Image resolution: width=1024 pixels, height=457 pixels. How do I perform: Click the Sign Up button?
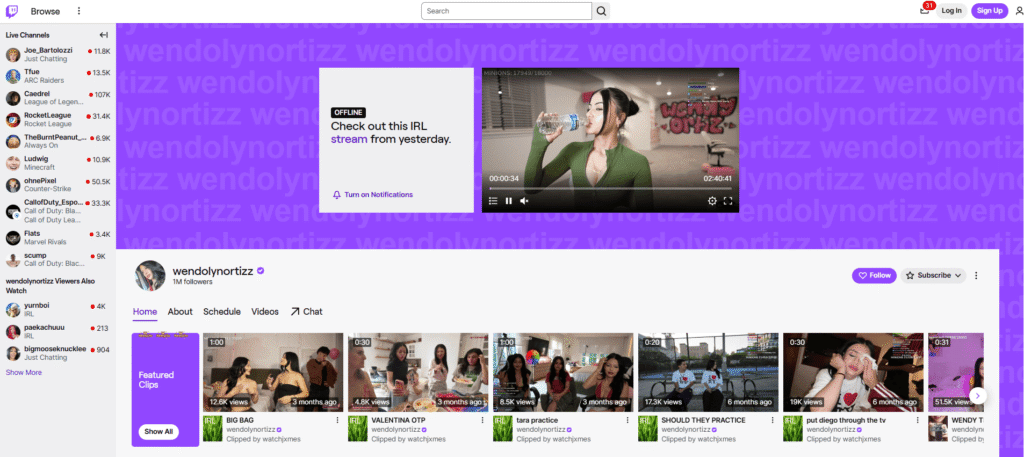pos(989,11)
